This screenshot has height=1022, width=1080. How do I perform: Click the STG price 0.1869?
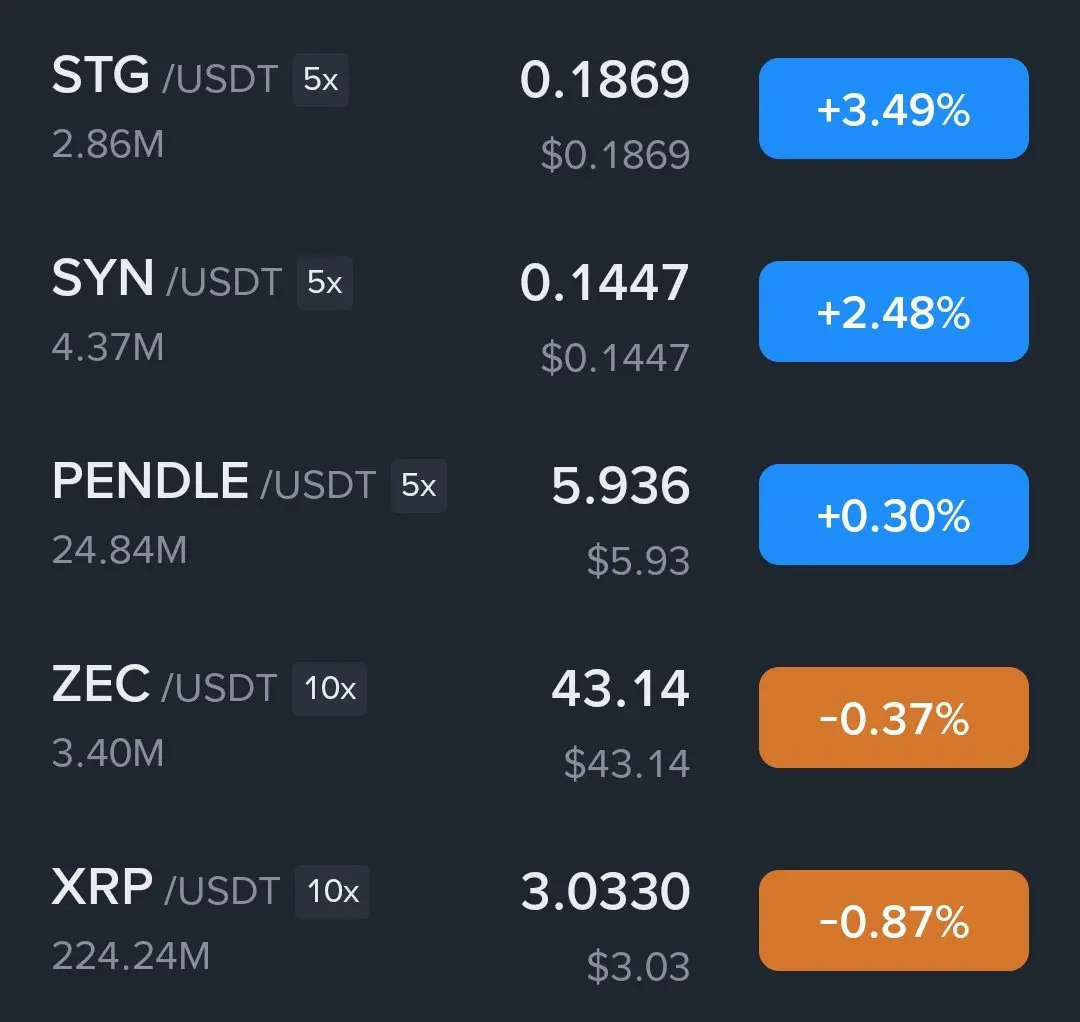pyautogui.click(x=605, y=80)
